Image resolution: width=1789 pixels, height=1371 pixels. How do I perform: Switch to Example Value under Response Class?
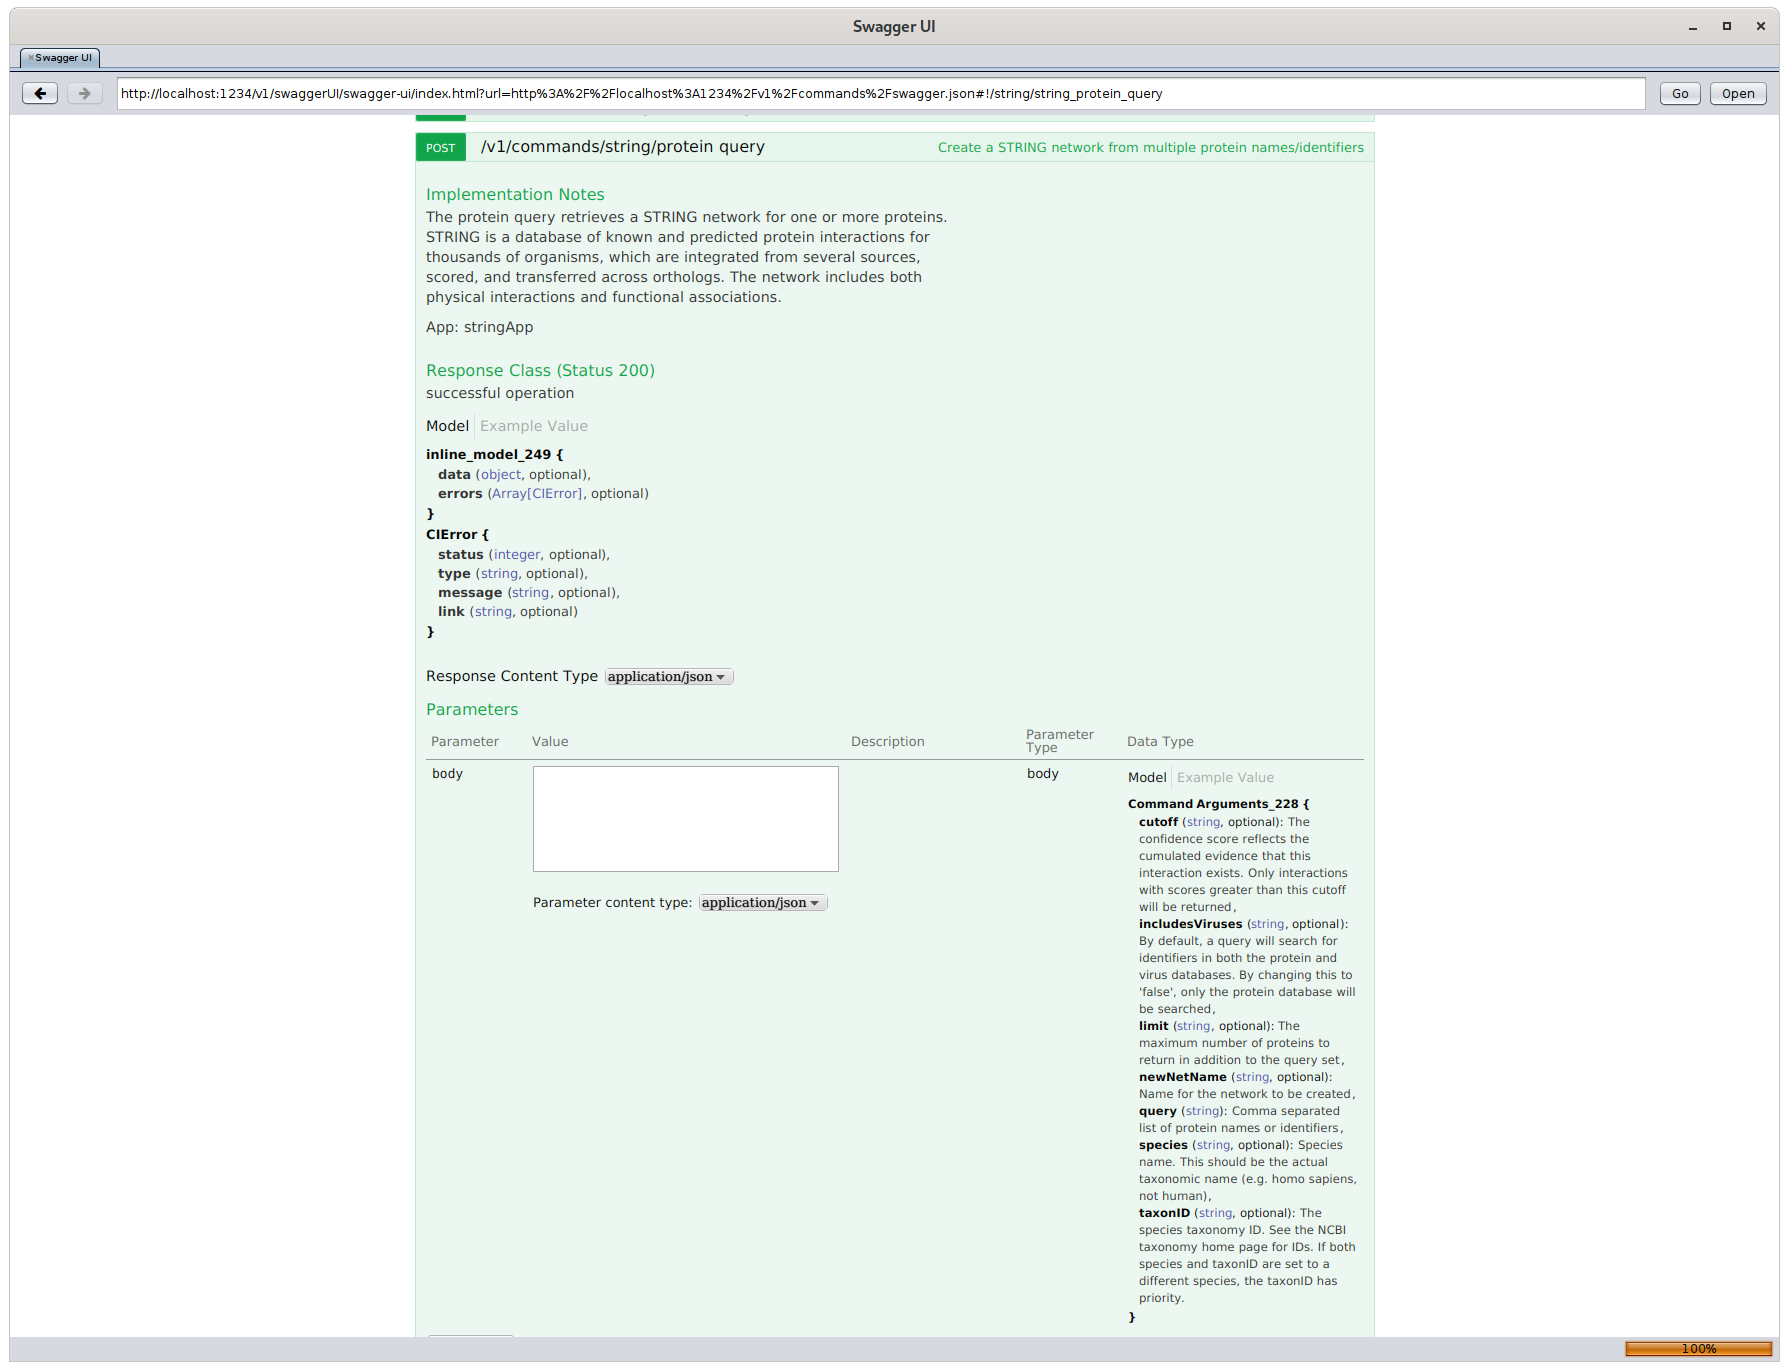click(534, 426)
